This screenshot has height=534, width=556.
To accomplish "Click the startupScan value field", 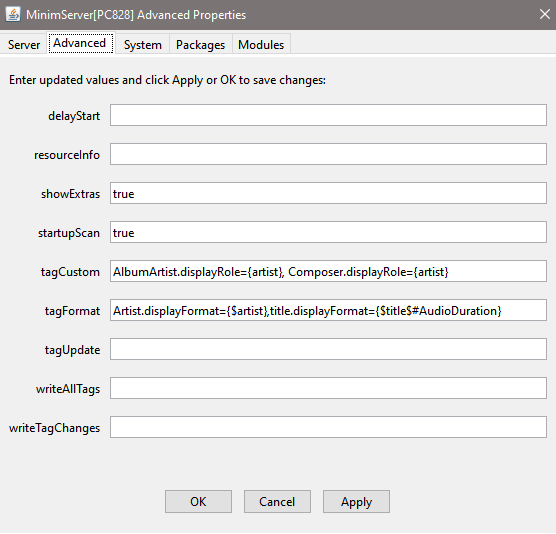I will (328, 232).
